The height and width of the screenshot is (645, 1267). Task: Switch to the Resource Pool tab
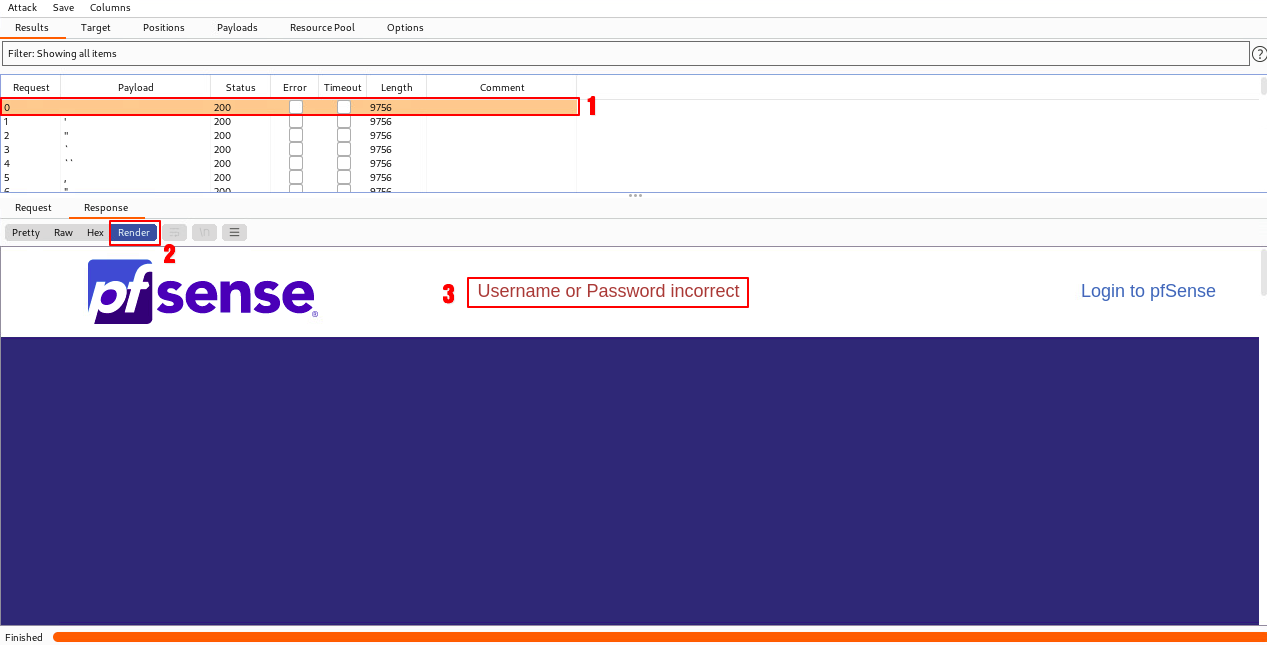(322, 28)
